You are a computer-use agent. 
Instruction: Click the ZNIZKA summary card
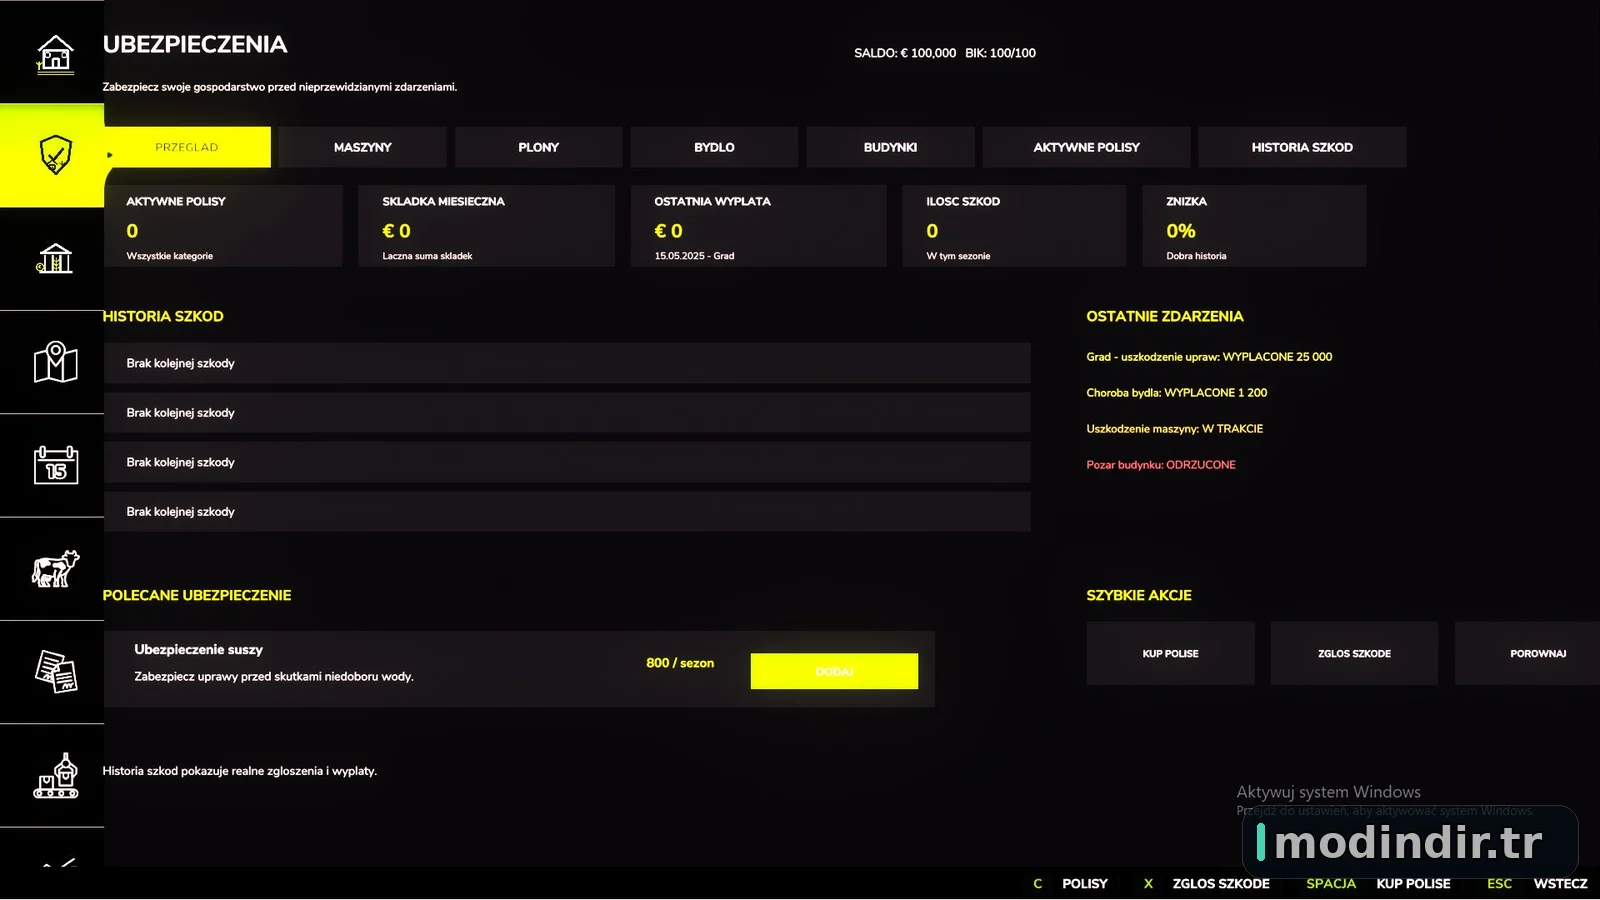pos(1255,226)
